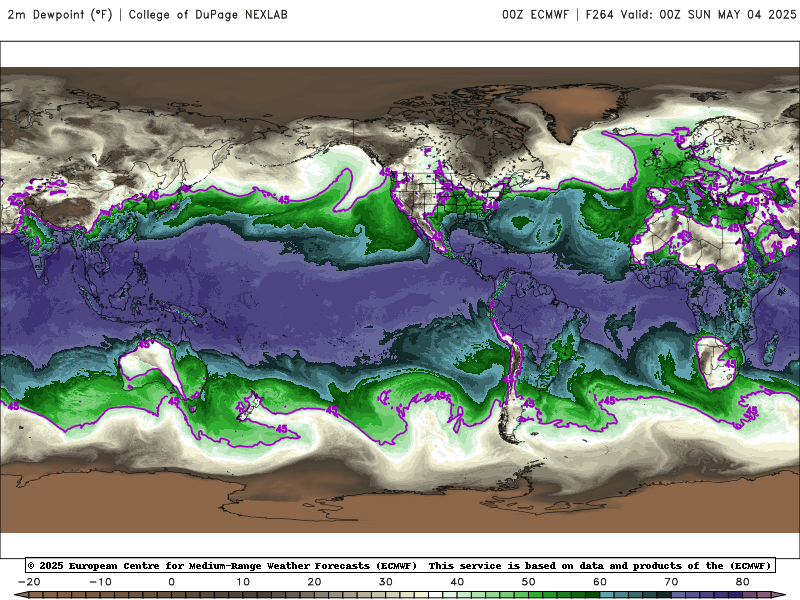
Task: Click the "70" color scale label
Action: coord(671,582)
